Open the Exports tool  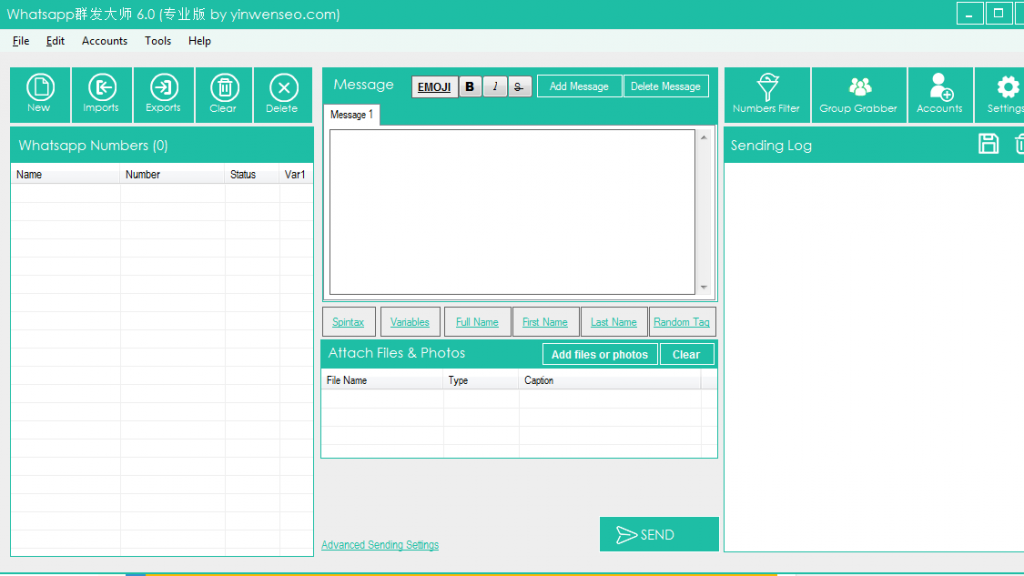pyautogui.click(x=163, y=95)
